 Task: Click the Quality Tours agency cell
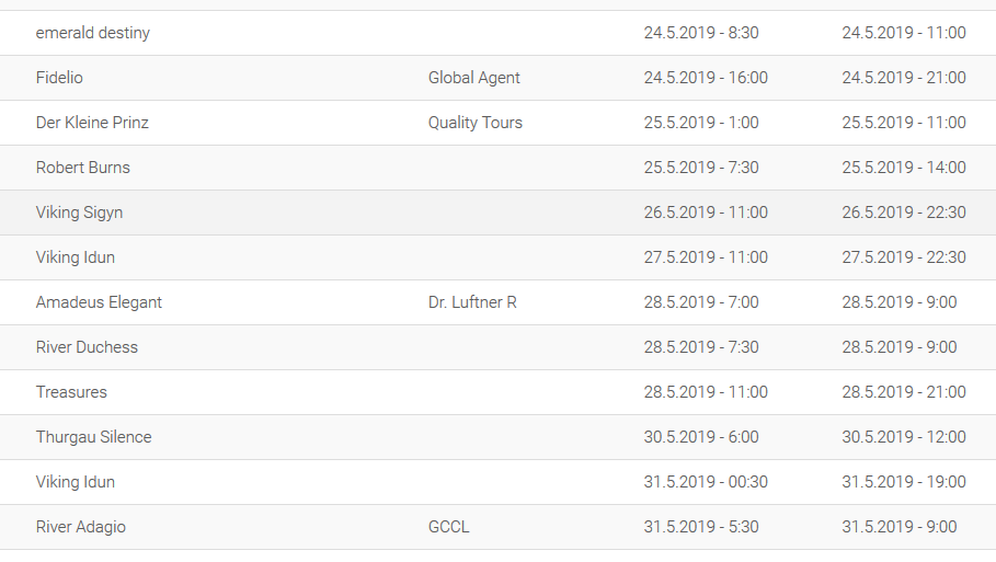(x=475, y=123)
